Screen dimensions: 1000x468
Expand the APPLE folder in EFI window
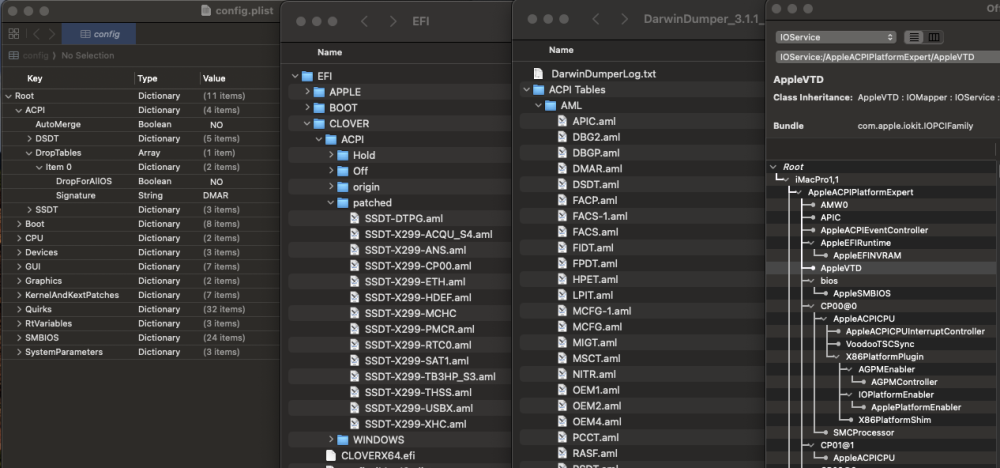[307, 92]
